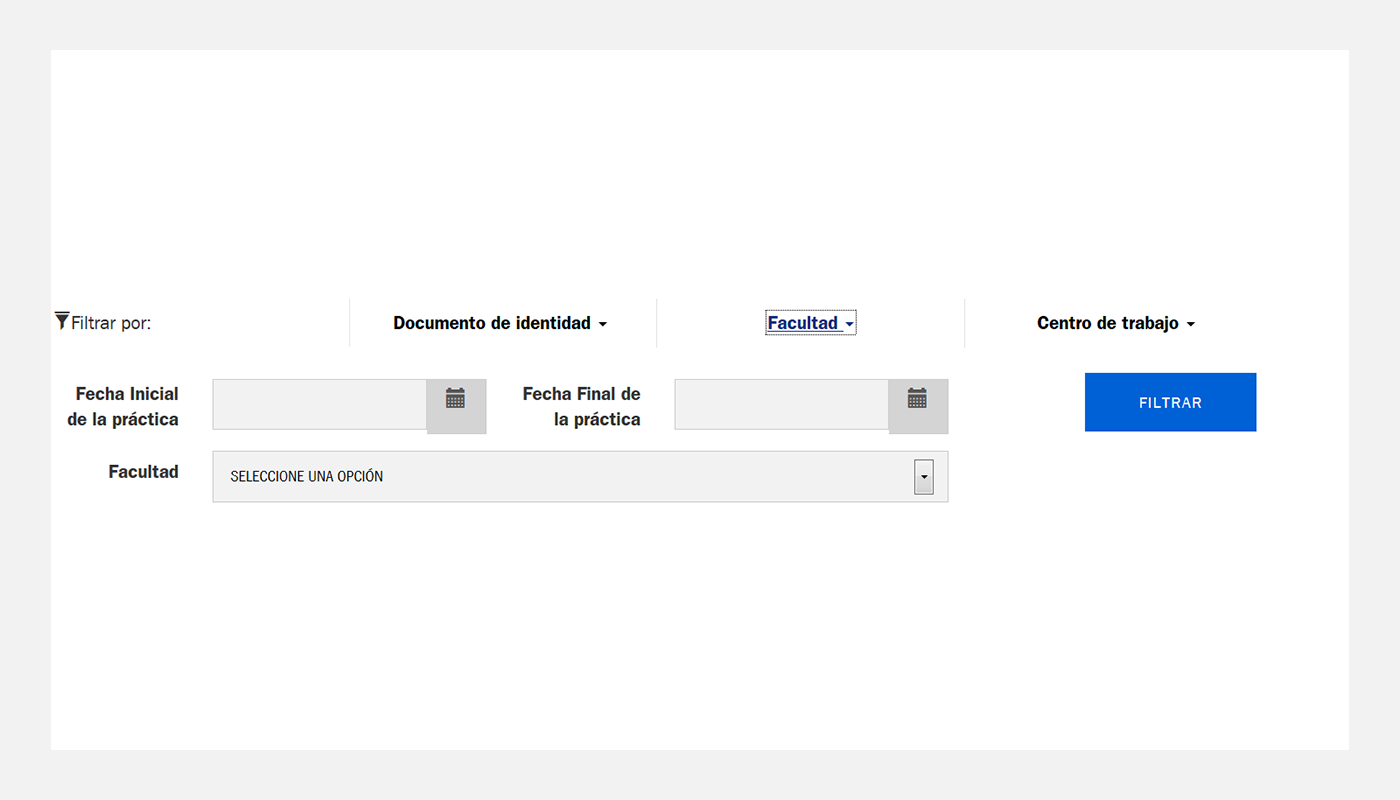The width and height of the screenshot is (1400, 800).
Task: Click the filter funnel icon
Action: tap(62, 321)
